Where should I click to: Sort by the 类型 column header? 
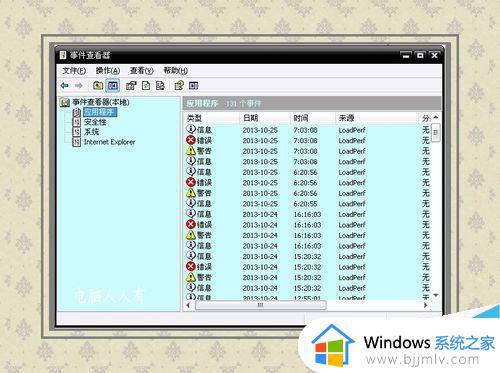(211, 118)
